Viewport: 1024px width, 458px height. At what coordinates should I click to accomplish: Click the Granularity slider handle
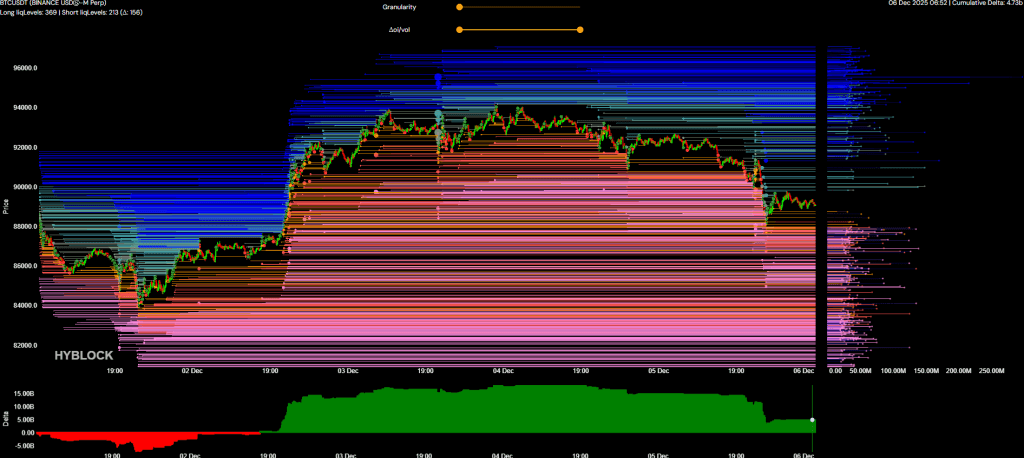point(459,7)
